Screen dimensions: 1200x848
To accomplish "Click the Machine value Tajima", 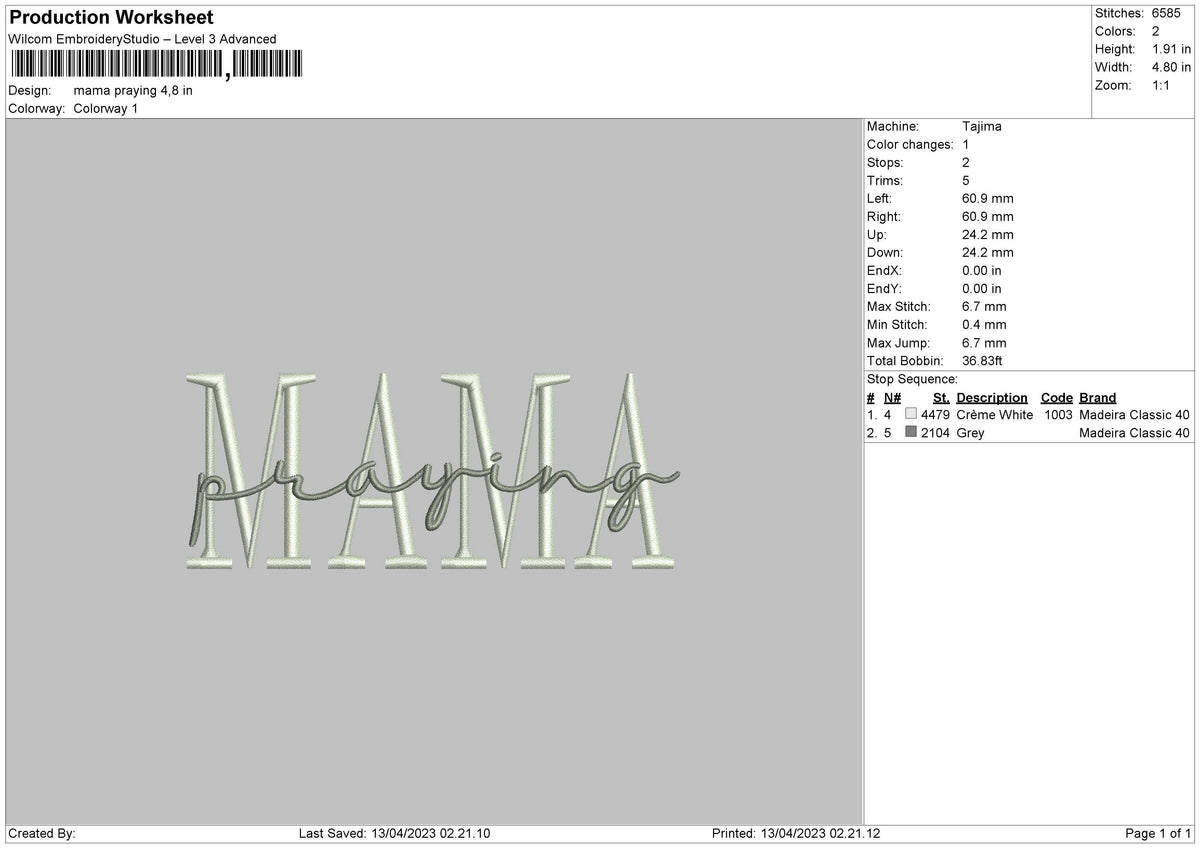I will click(981, 126).
